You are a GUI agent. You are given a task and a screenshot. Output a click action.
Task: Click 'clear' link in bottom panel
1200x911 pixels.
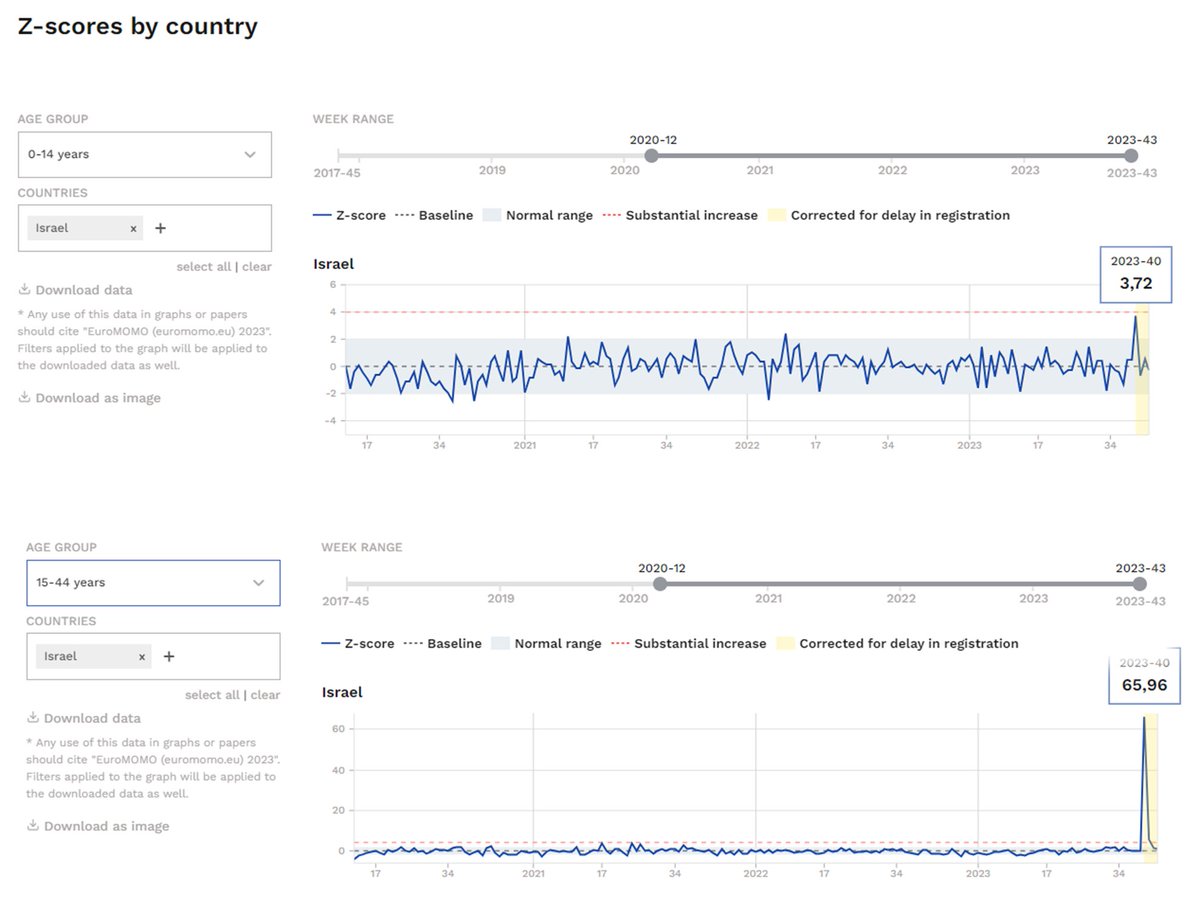(x=265, y=695)
